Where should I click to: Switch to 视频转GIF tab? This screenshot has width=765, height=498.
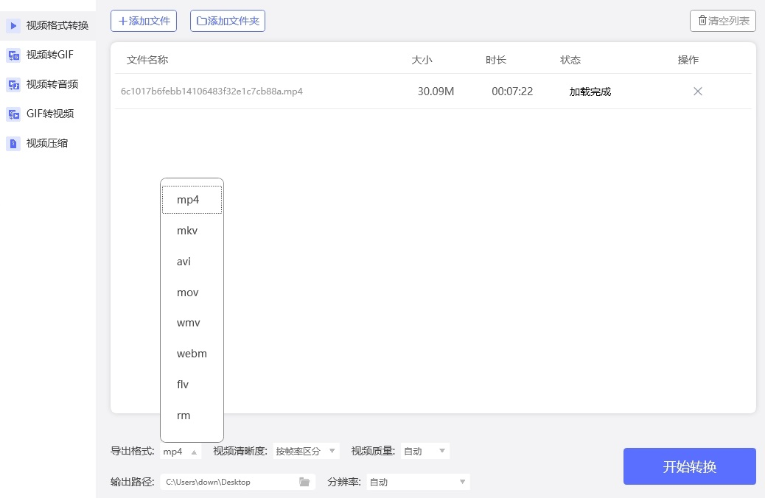pyautogui.click(x=48, y=55)
